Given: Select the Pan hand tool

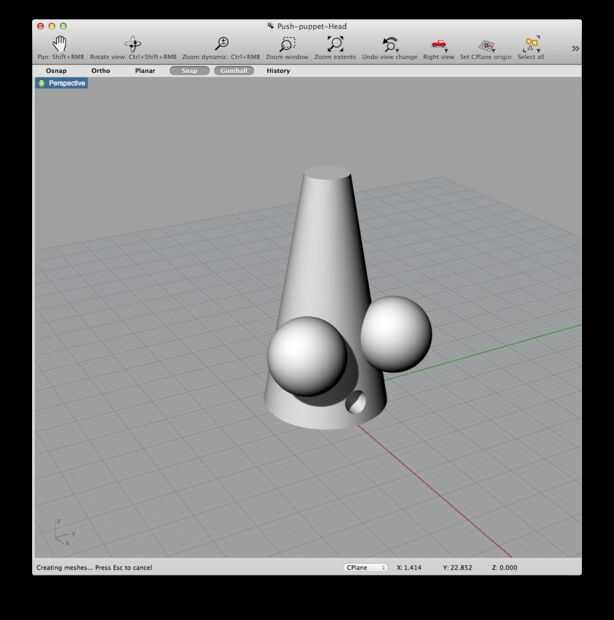Looking at the screenshot, I should coord(60,43).
